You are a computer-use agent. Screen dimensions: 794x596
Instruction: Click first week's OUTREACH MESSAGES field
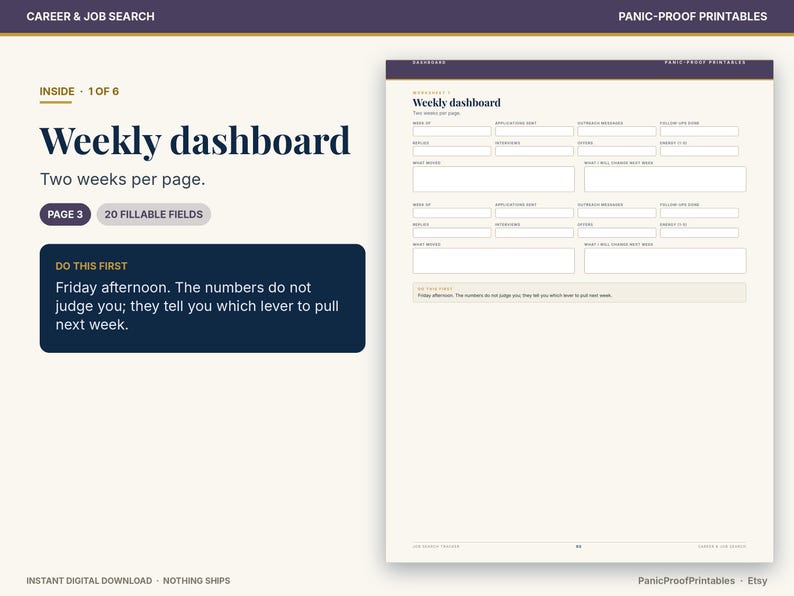click(x=617, y=131)
